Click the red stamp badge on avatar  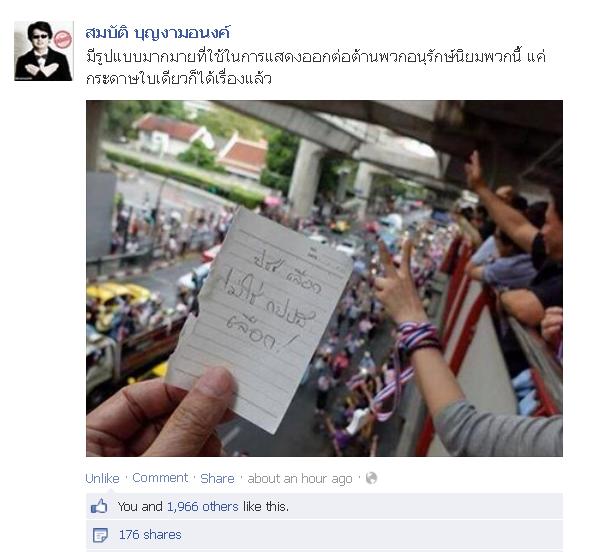pos(62,39)
